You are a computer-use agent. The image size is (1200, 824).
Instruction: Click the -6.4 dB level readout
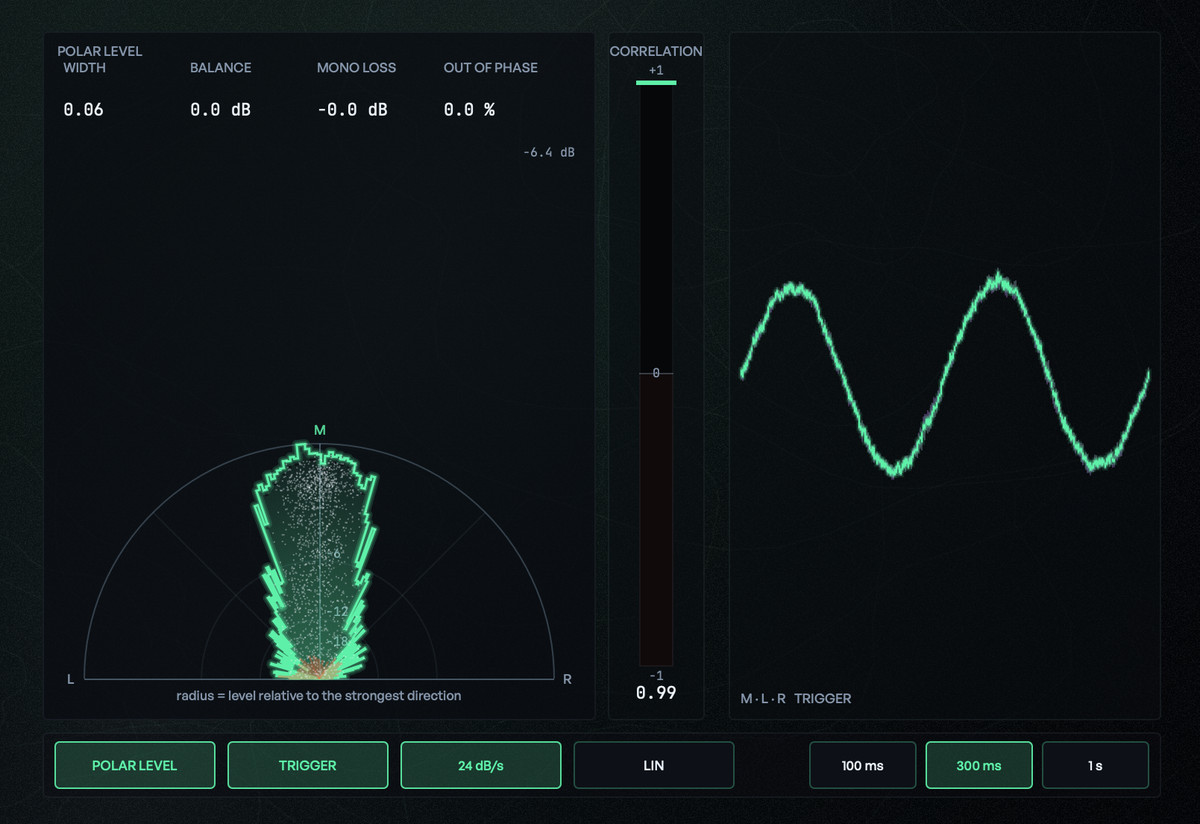click(x=549, y=153)
